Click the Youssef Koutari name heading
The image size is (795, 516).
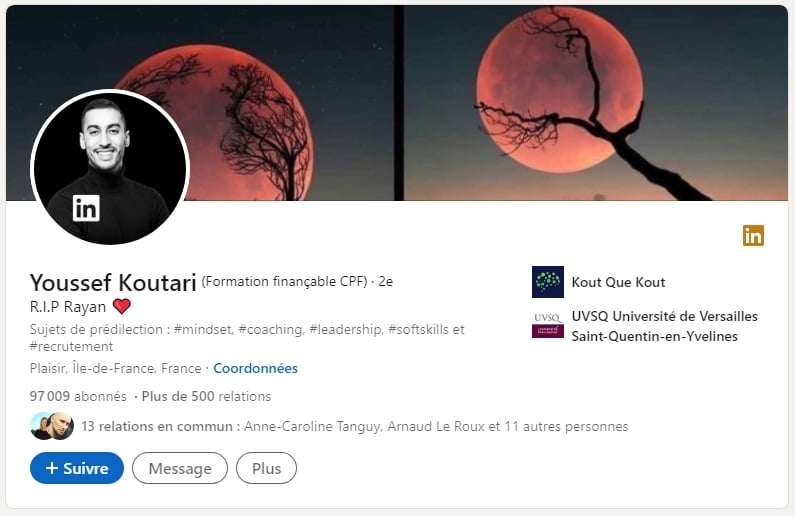(x=113, y=282)
